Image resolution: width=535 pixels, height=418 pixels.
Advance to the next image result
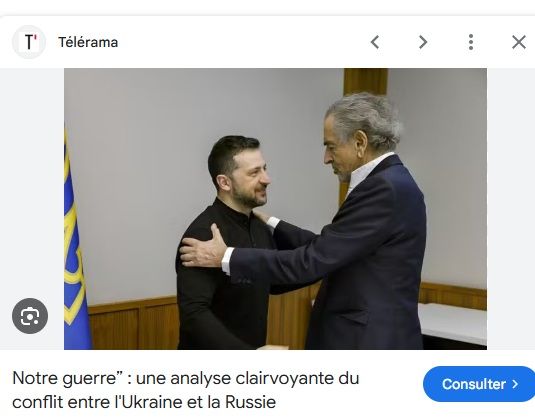[423, 42]
